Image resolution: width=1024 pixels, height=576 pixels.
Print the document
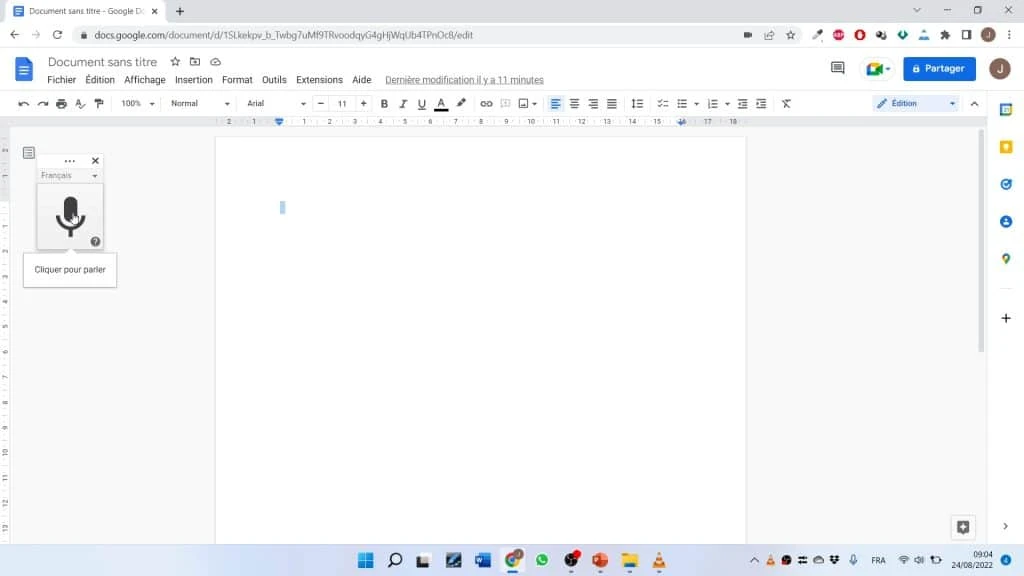tap(61, 104)
